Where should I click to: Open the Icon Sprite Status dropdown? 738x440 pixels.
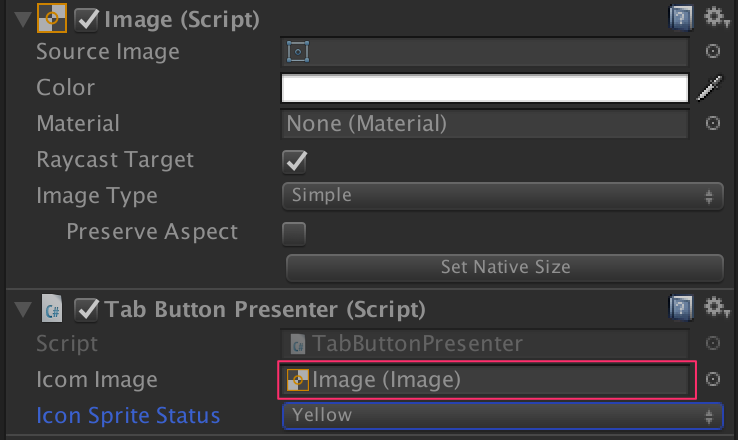[503, 415]
